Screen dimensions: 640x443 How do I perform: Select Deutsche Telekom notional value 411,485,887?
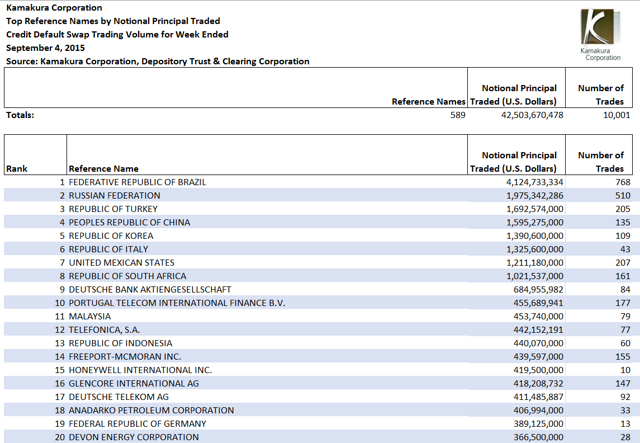tap(538, 398)
